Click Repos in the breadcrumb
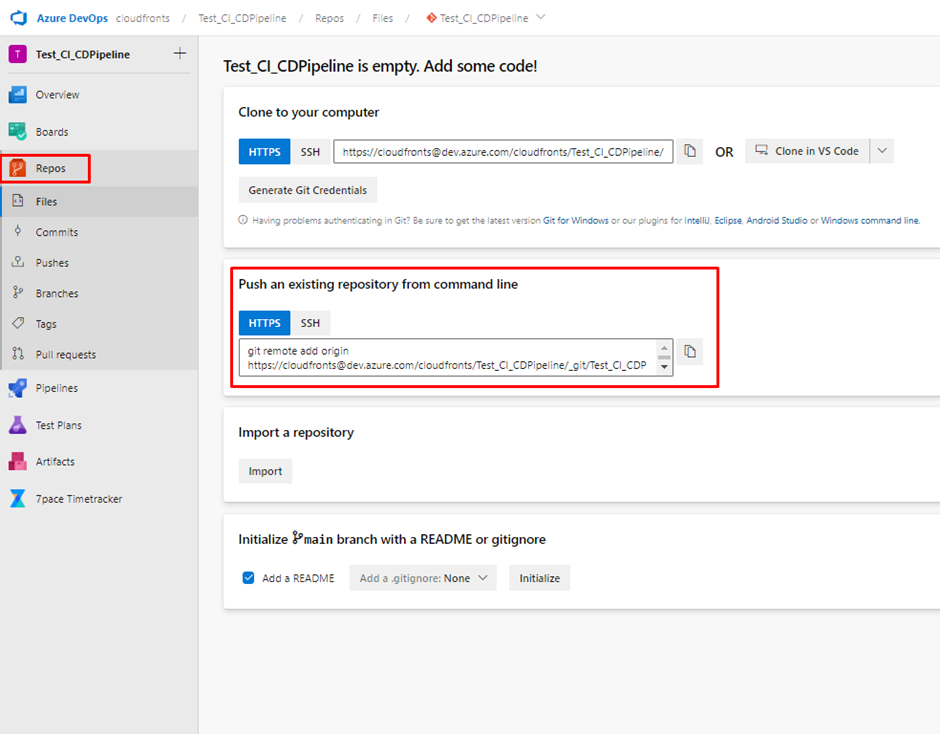This screenshot has height=734, width=940. [330, 18]
